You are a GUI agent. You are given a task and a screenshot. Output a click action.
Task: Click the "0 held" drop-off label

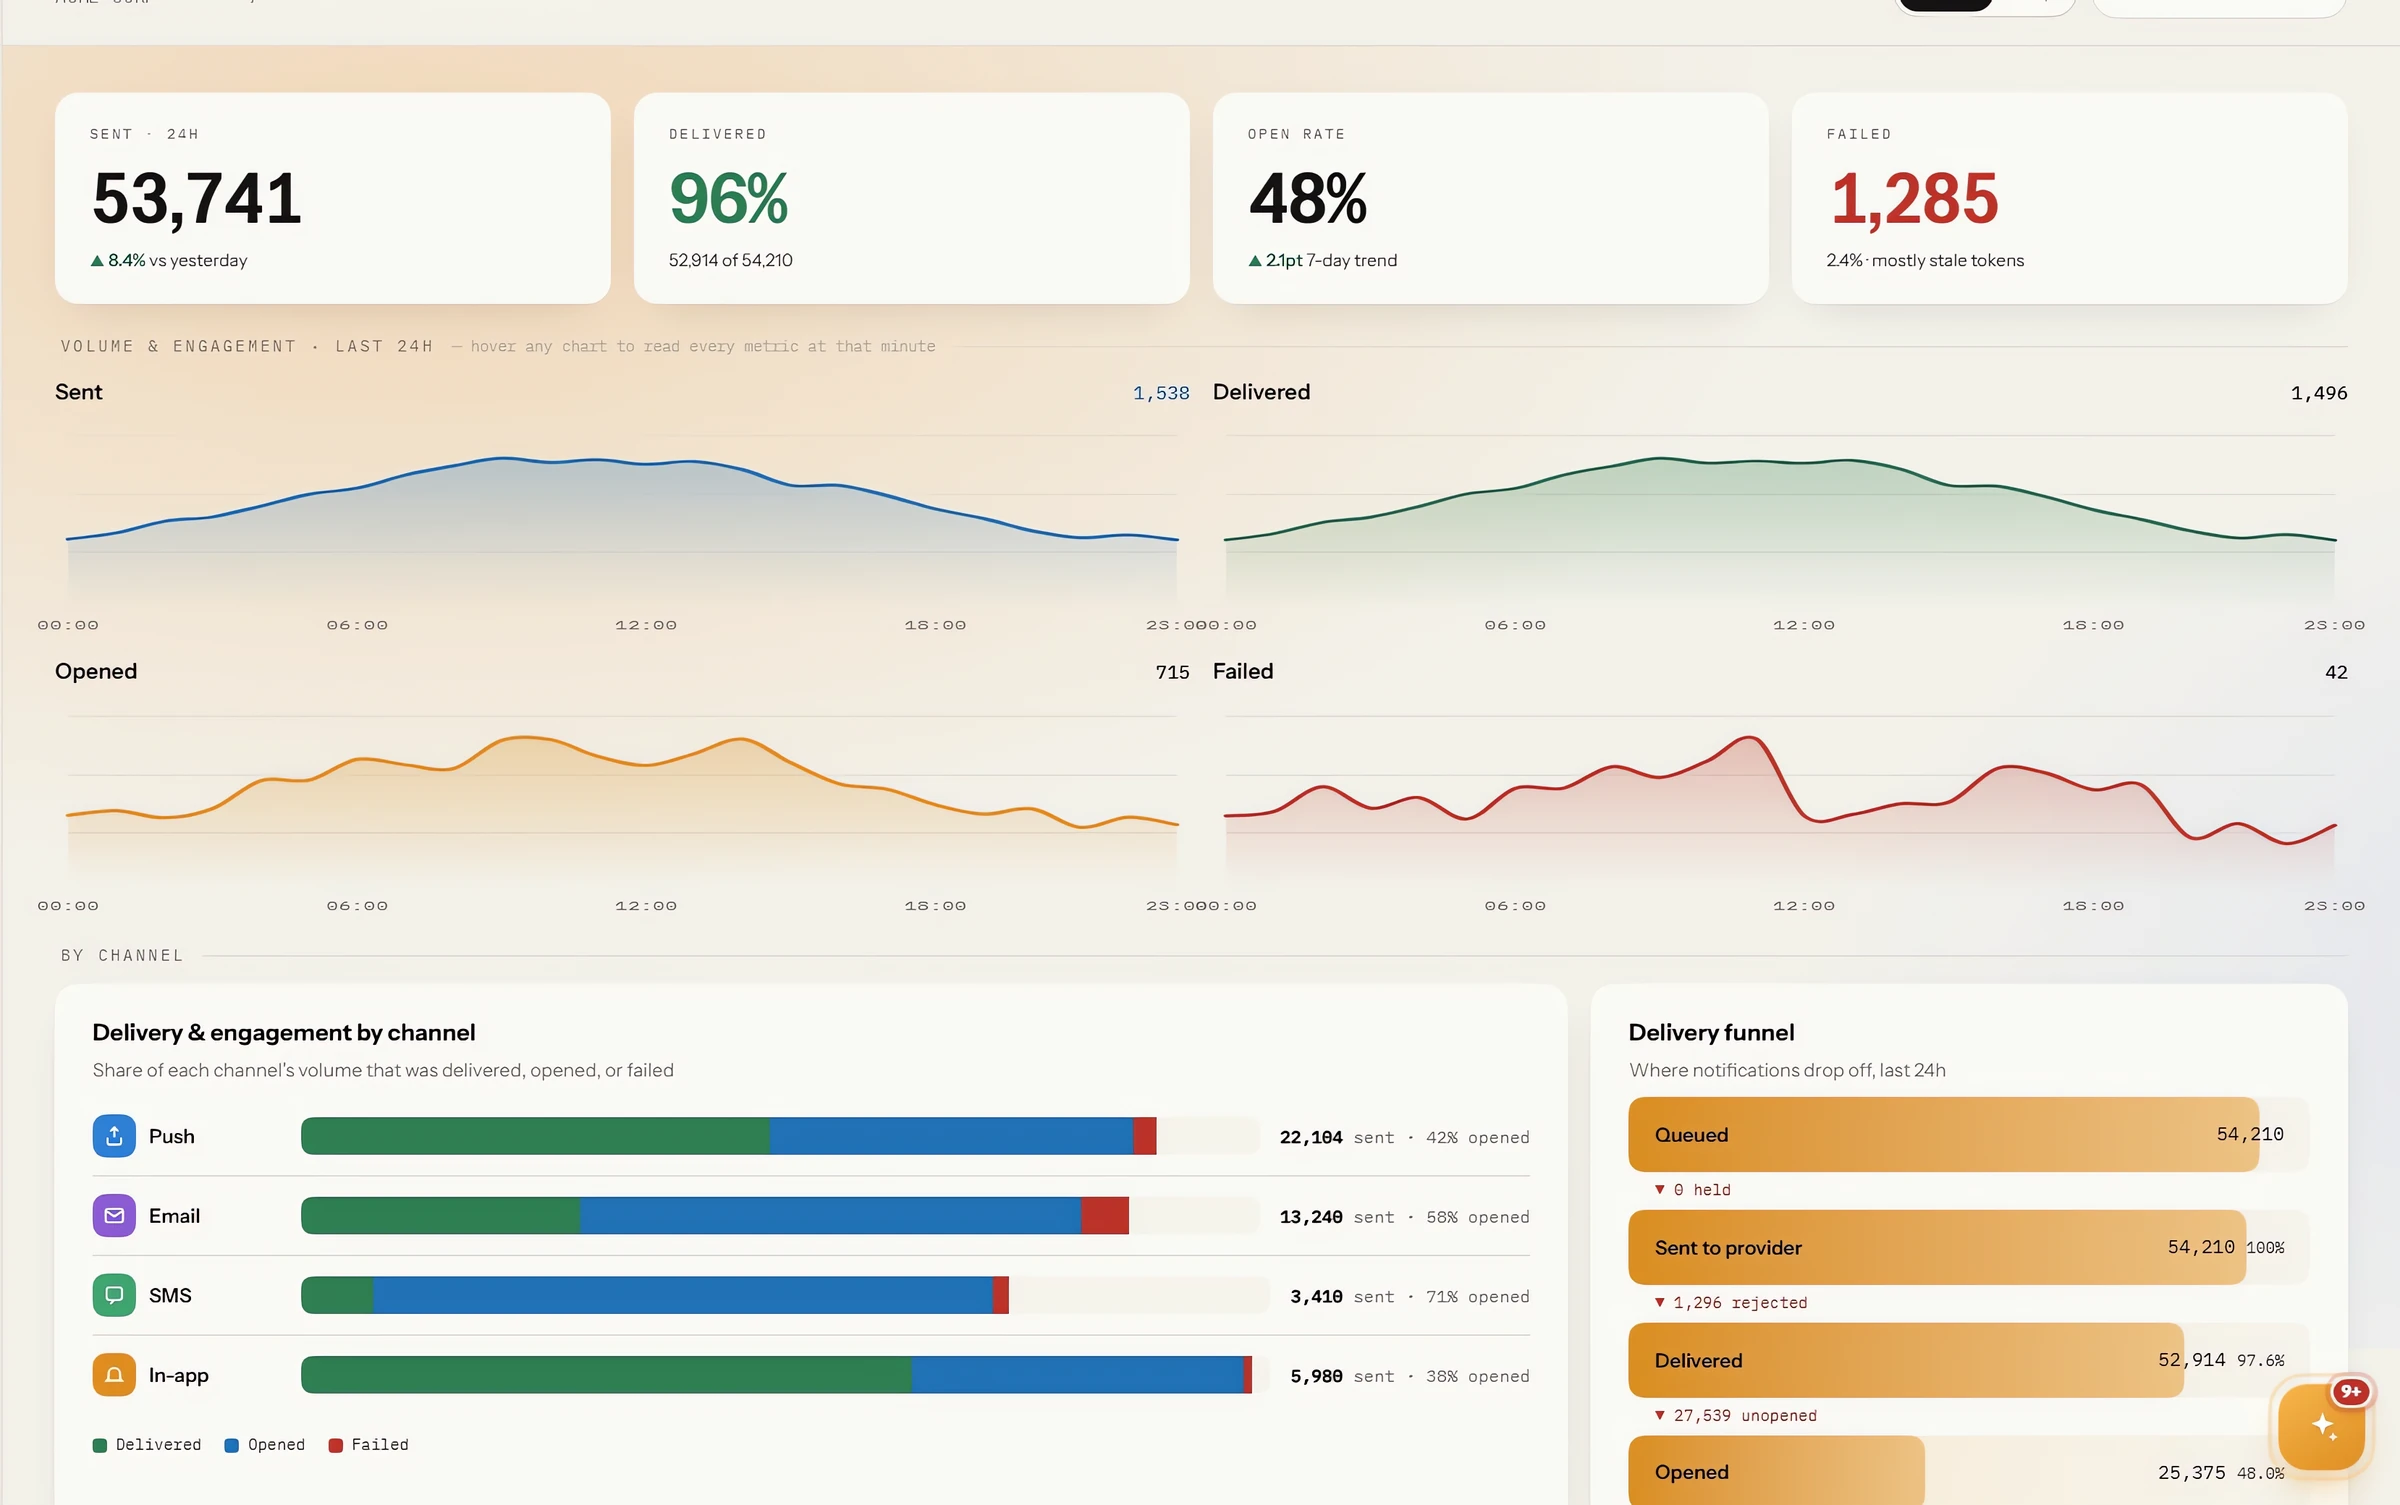[x=1693, y=1189]
